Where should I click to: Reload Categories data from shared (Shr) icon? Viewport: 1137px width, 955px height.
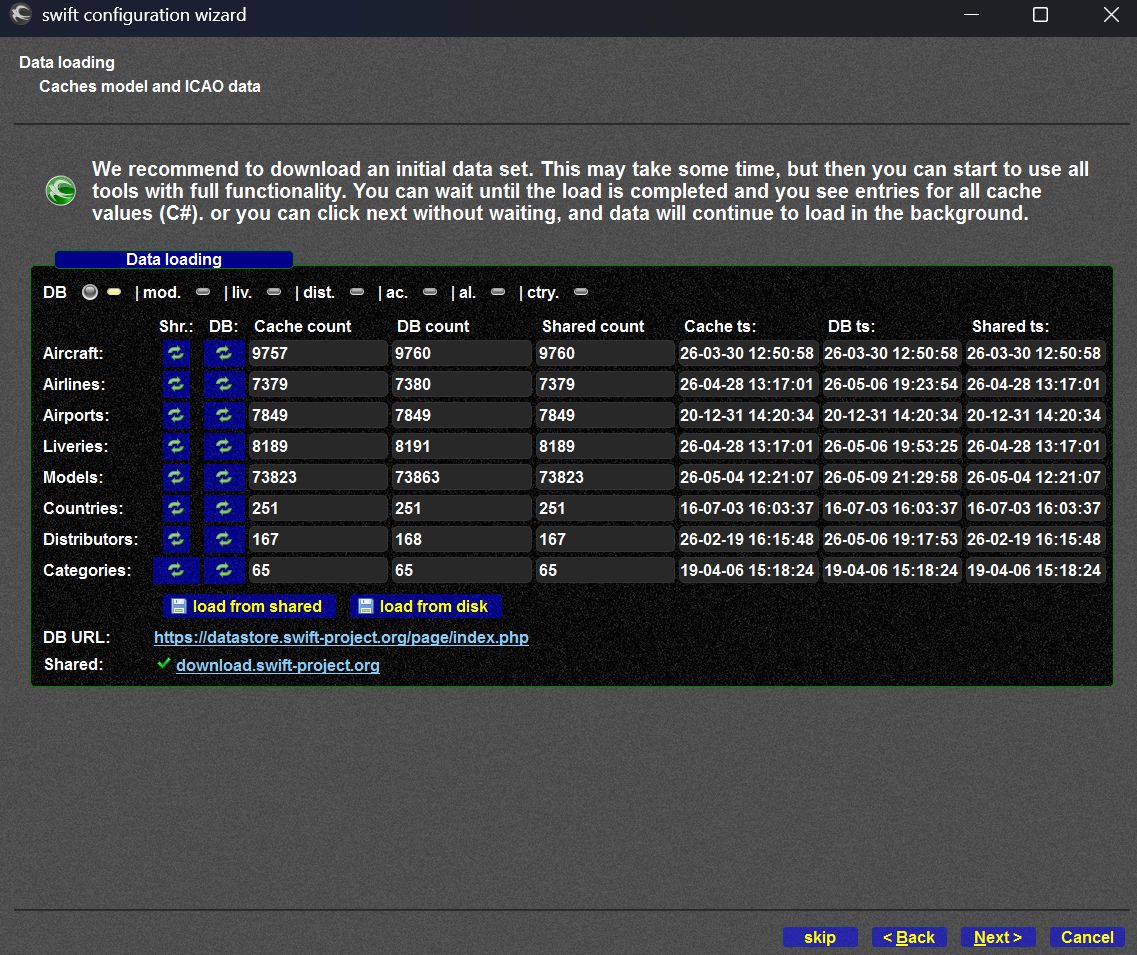click(x=176, y=571)
